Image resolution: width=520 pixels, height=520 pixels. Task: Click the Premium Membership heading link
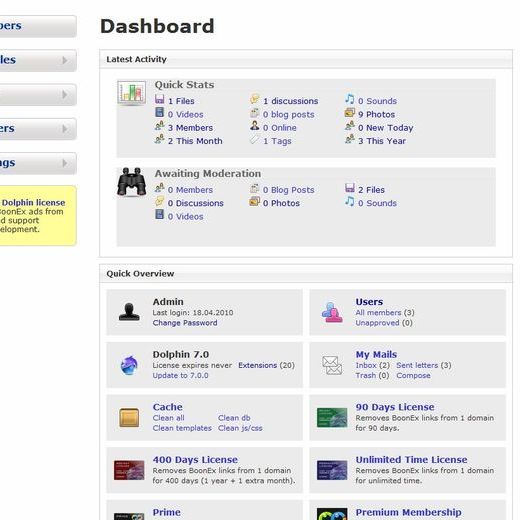[409, 512]
